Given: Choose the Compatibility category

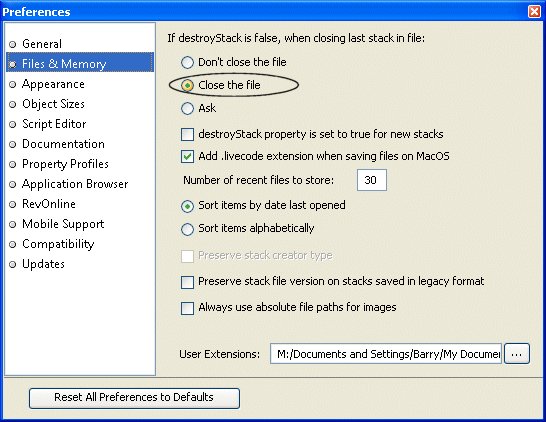Looking at the screenshot, I should point(58,244).
